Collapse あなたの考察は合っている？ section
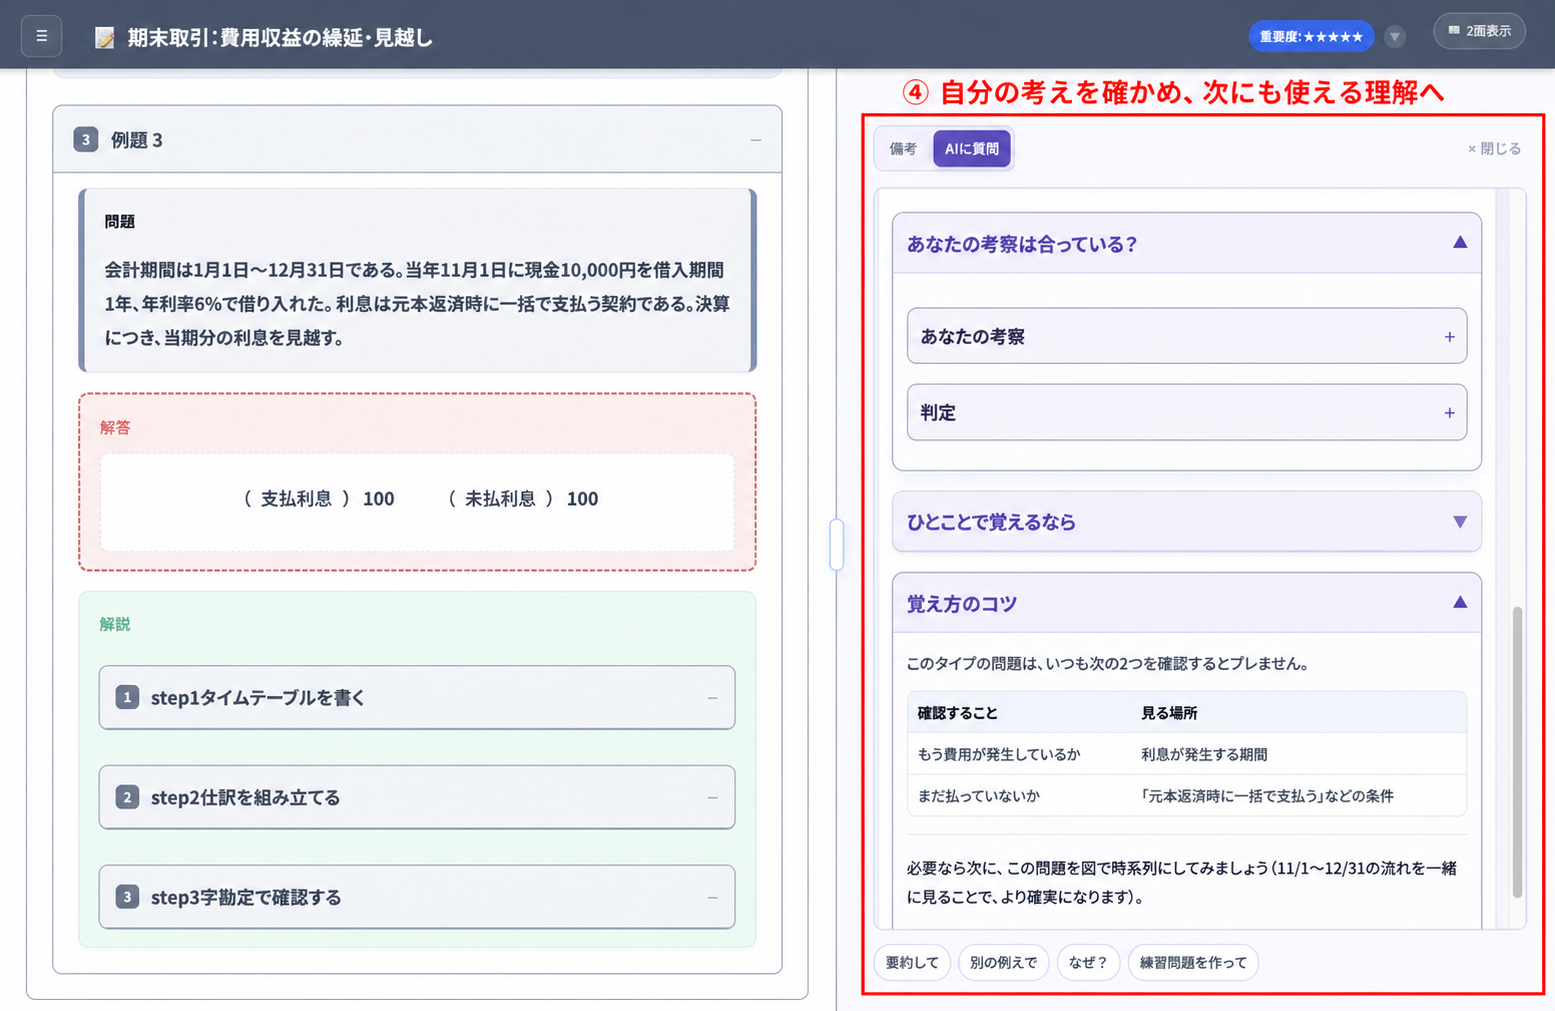This screenshot has height=1011, width=1555. (x=1460, y=243)
